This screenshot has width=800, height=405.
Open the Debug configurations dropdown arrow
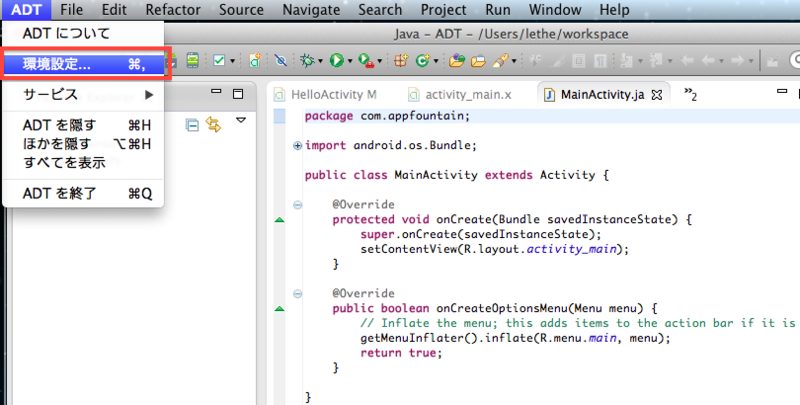[x=320, y=61]
